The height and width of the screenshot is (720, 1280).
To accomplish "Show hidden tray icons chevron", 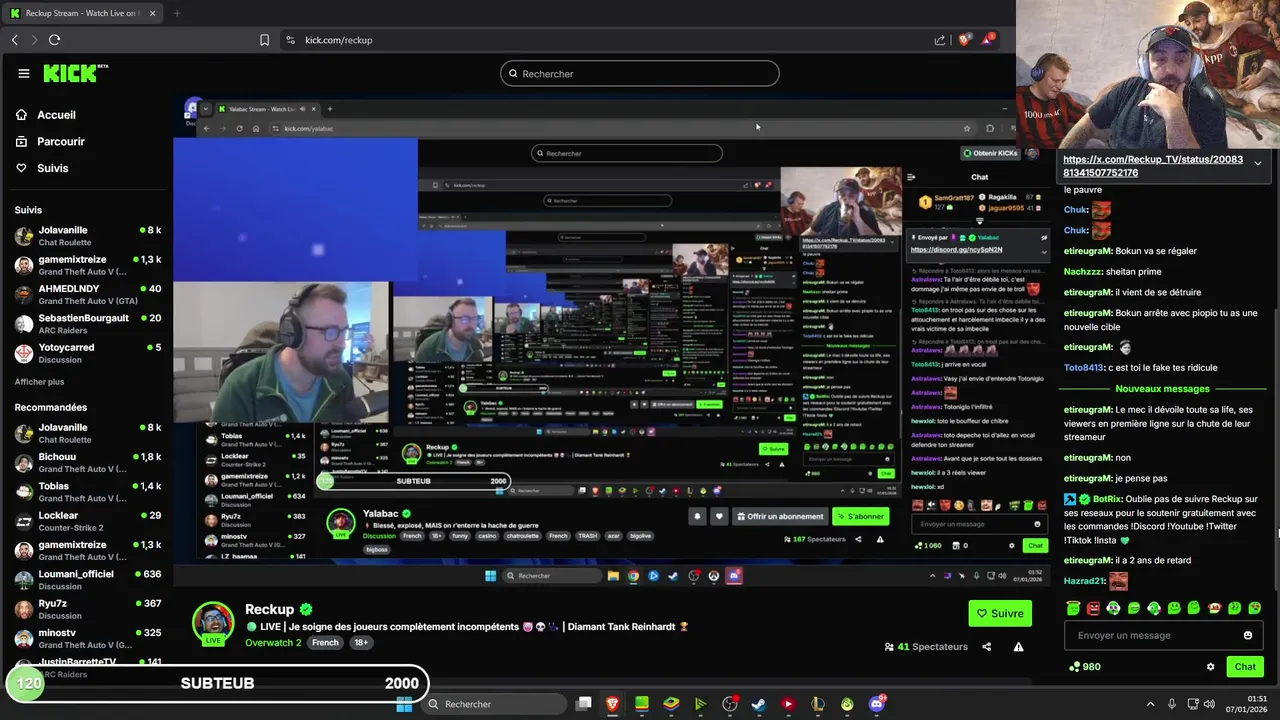I will click(1150, 704).
